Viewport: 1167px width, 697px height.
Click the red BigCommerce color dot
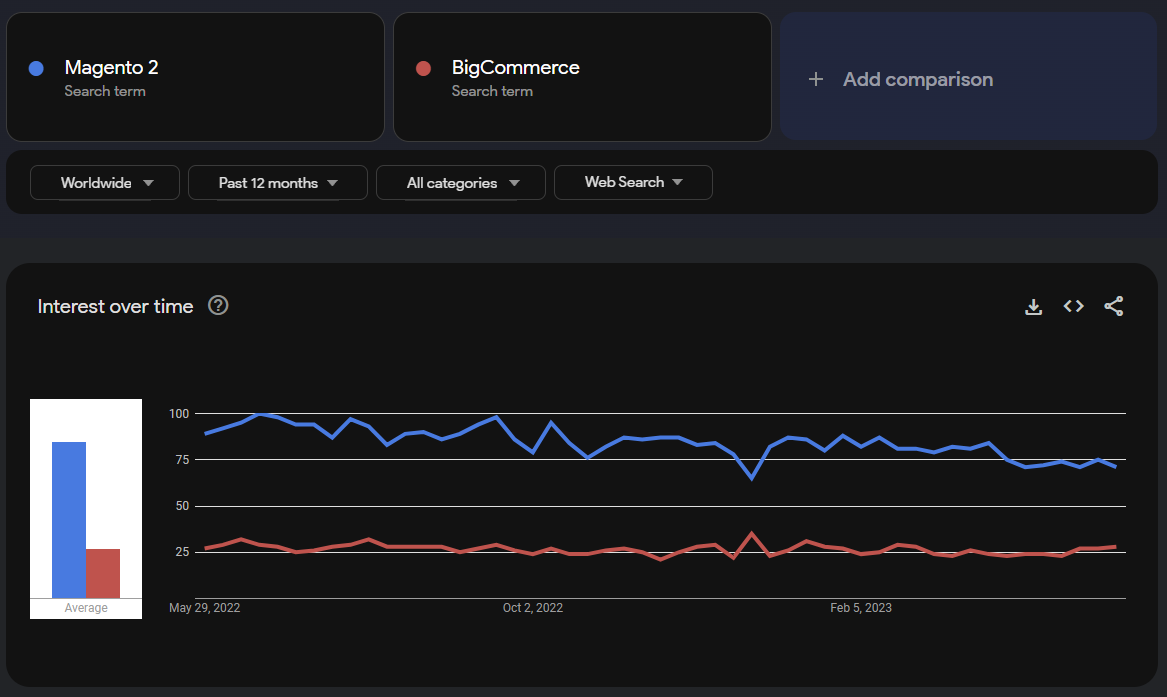tap(423, 68)
